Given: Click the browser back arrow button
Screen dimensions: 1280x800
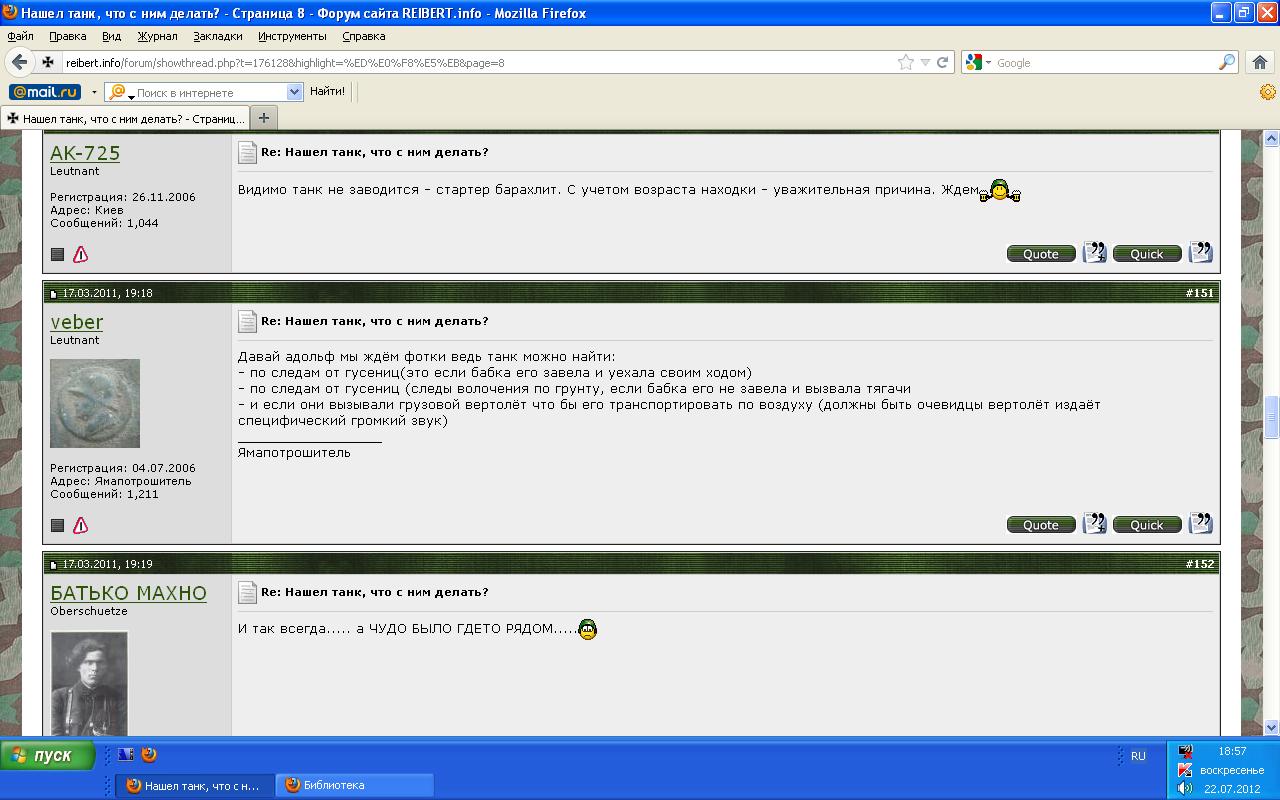Looking at the screenshot, I should click(19, 62).
